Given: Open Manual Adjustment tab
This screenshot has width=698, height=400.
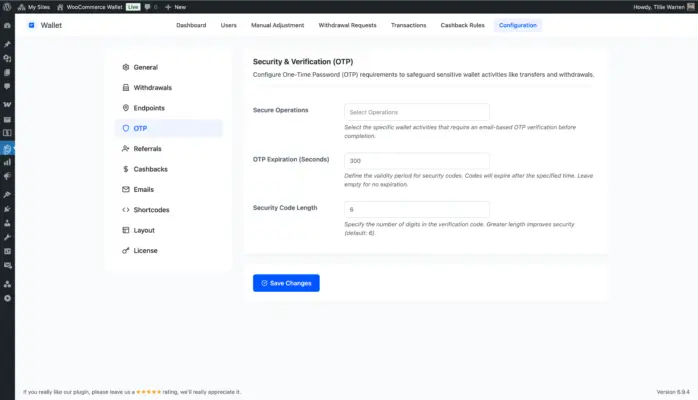Looking at the screenshot, I should coord(277,25).
